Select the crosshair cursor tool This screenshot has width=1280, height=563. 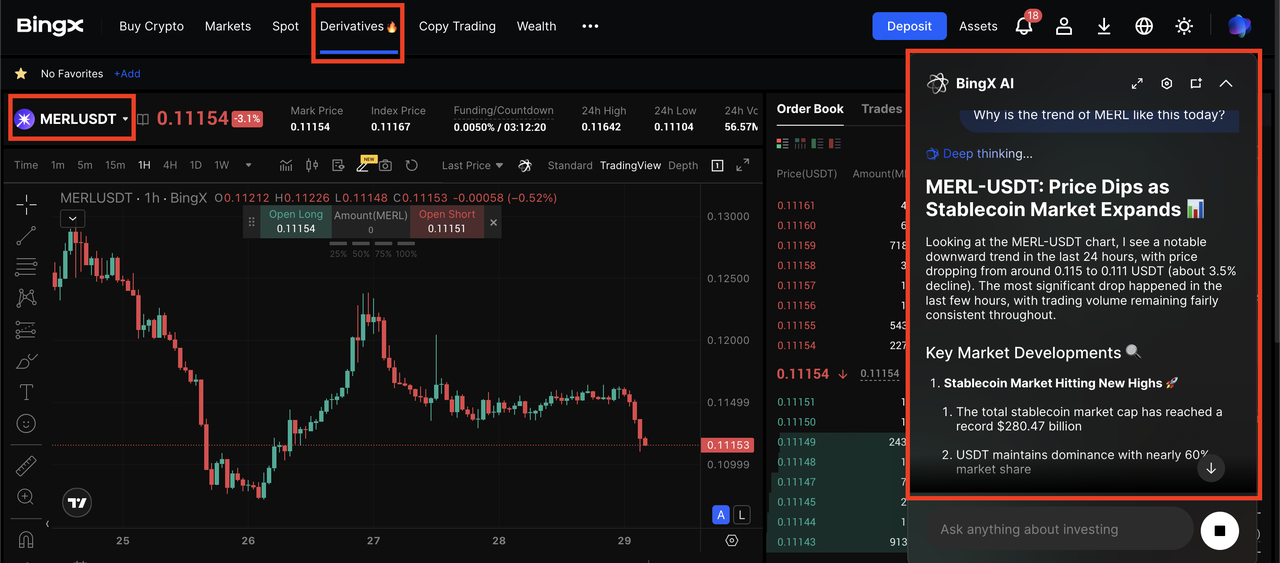(26, 204)
